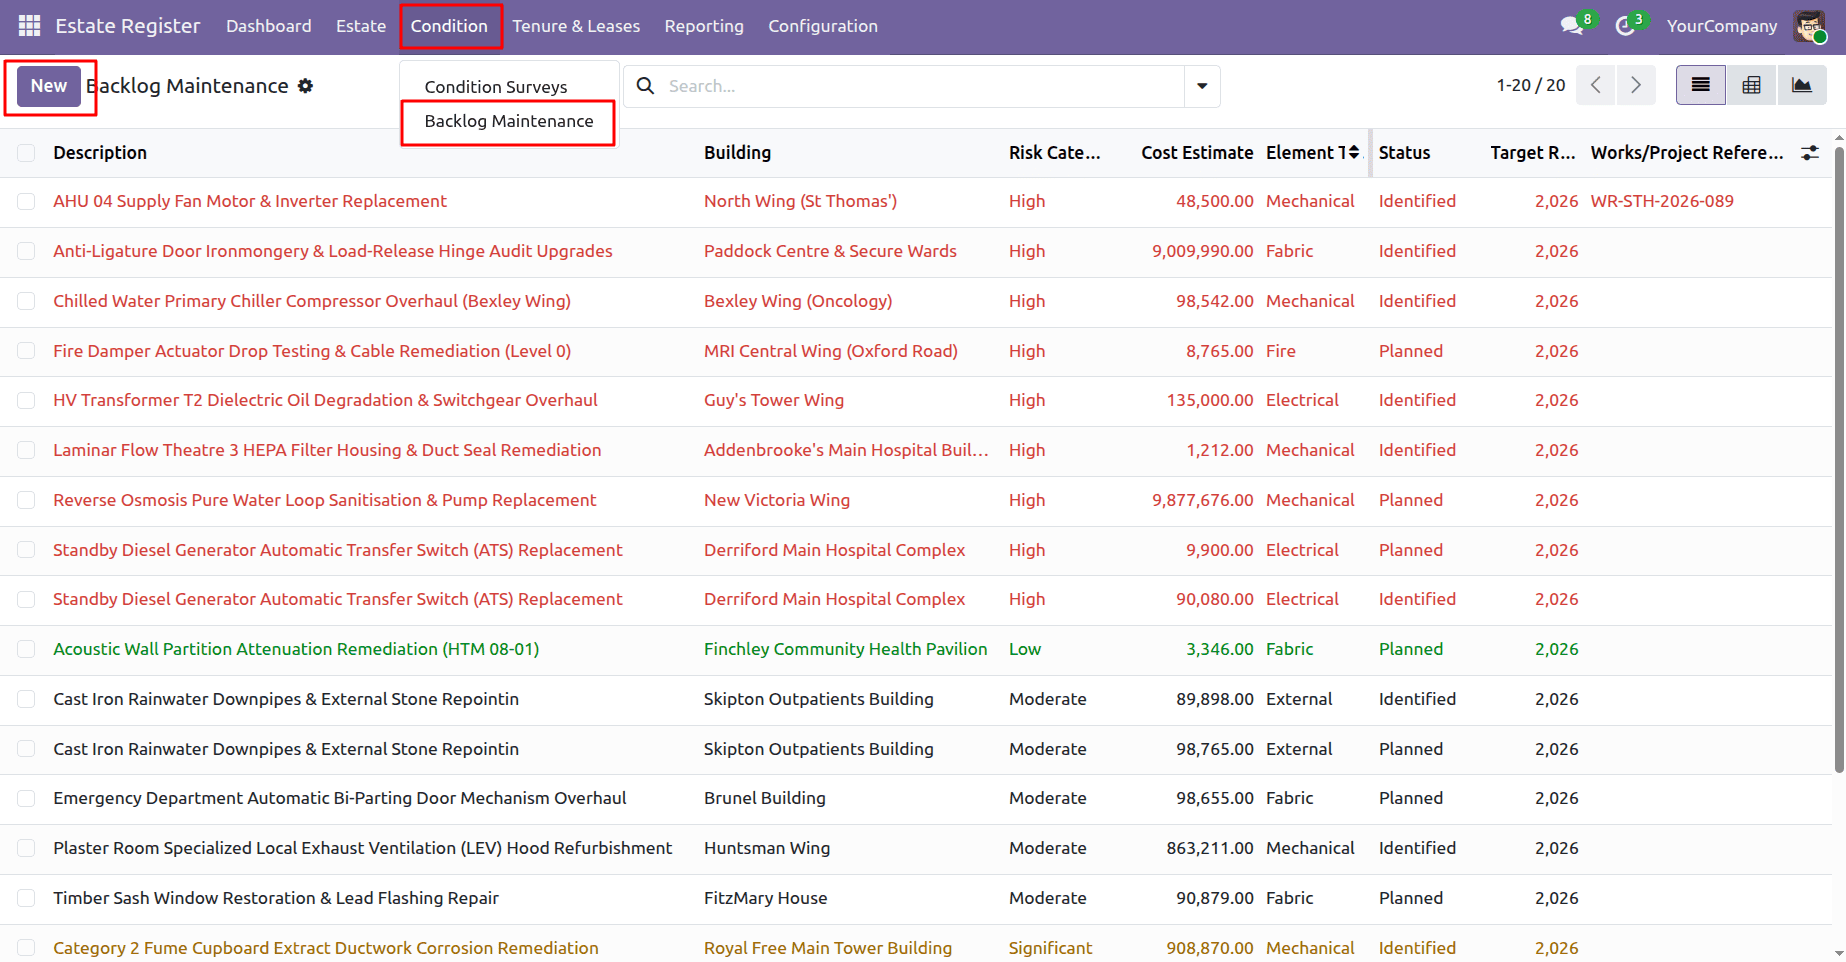
Task: Sort by the Building column header
Action: point(737,153)
